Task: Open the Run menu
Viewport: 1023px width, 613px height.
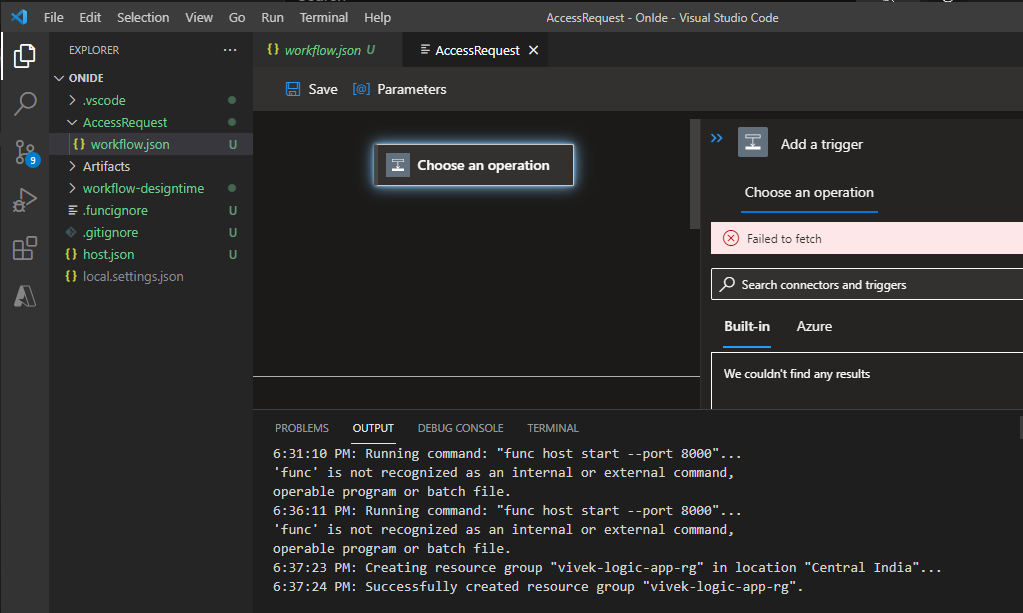Action: pos(272,18)
